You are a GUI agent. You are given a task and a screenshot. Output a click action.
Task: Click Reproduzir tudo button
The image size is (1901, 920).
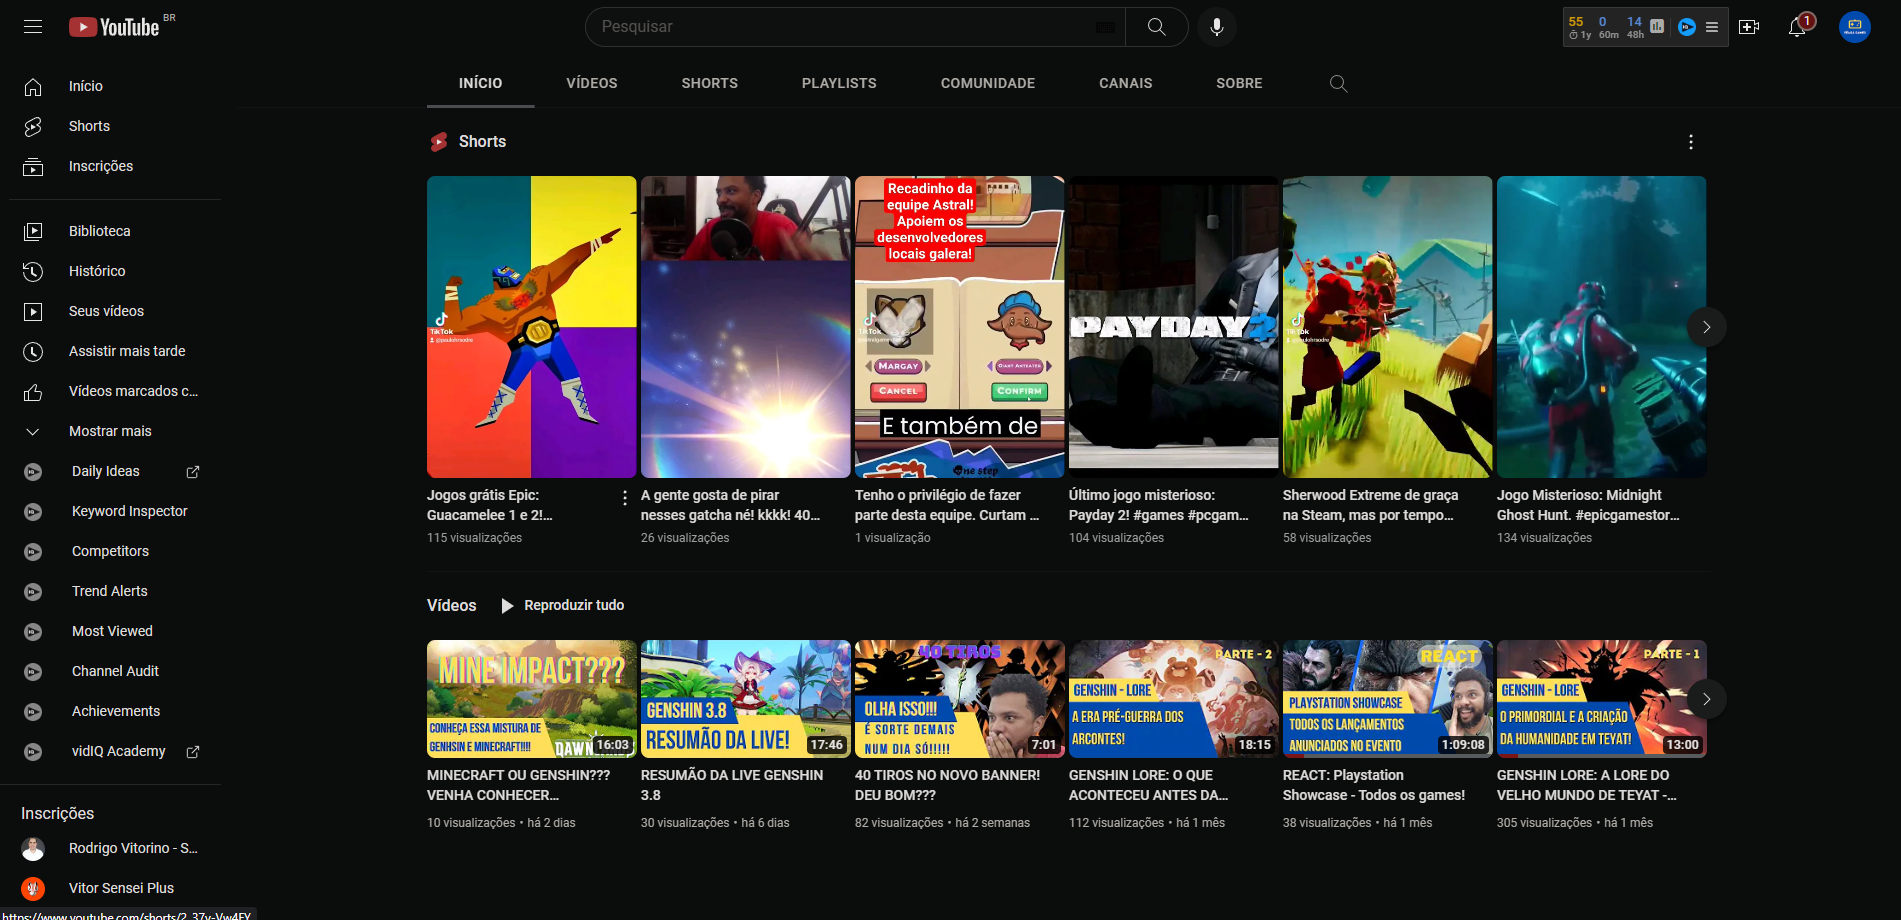click(x=562, y=605)
